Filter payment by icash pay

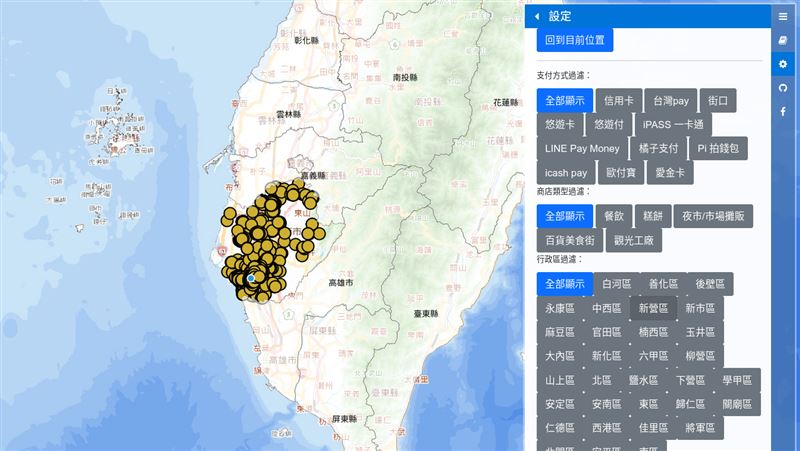click(x=566, y=172)
